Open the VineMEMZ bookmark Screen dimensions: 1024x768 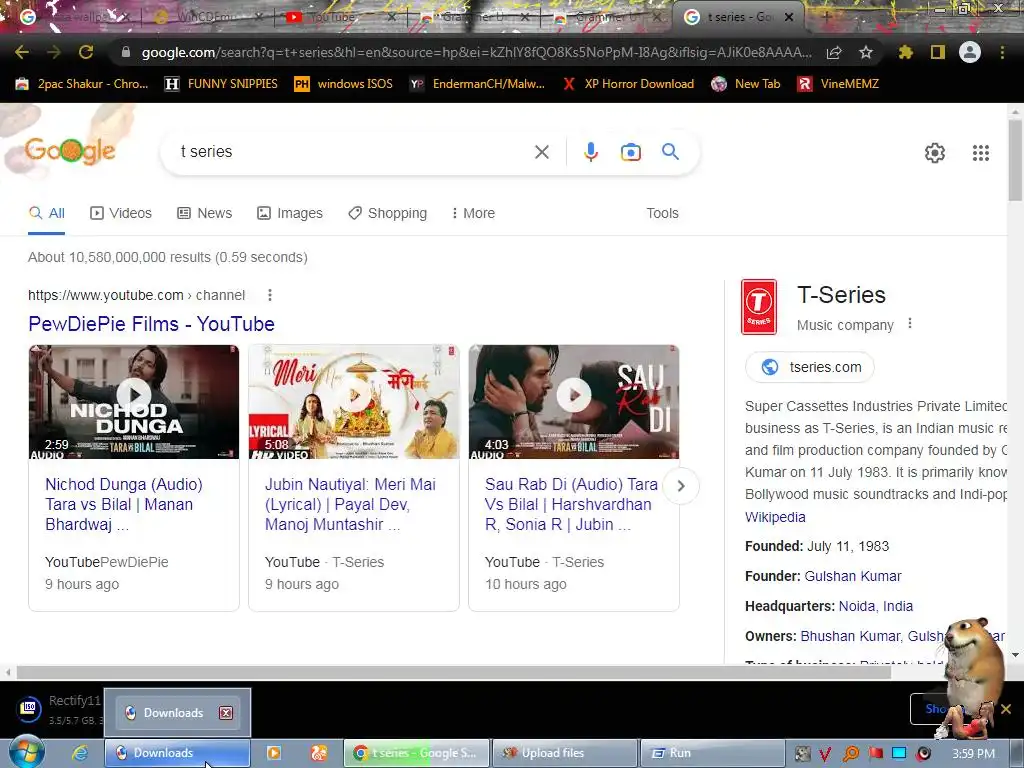click(839, 84)
